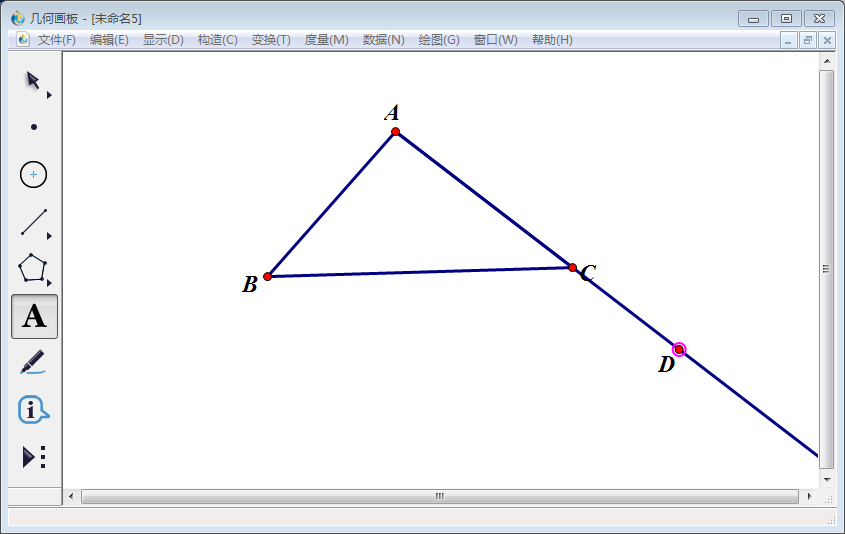The height and width of the screenshot is (534, 845).
Task: Select the Arrow selection tool
Action: pyautogui.click(x=33, y=80)
